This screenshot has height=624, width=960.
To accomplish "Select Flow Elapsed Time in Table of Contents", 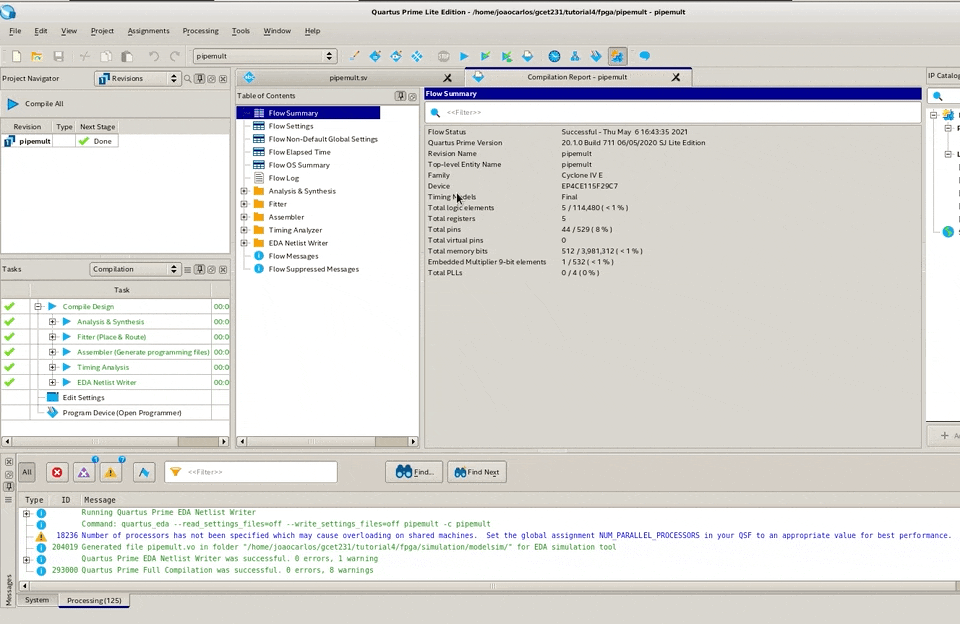I will click(x=299, y=152).
